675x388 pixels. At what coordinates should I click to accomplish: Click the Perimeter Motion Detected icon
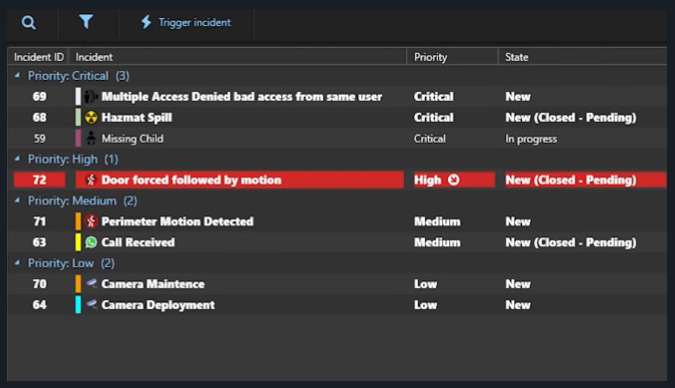[x=91, y=221]
